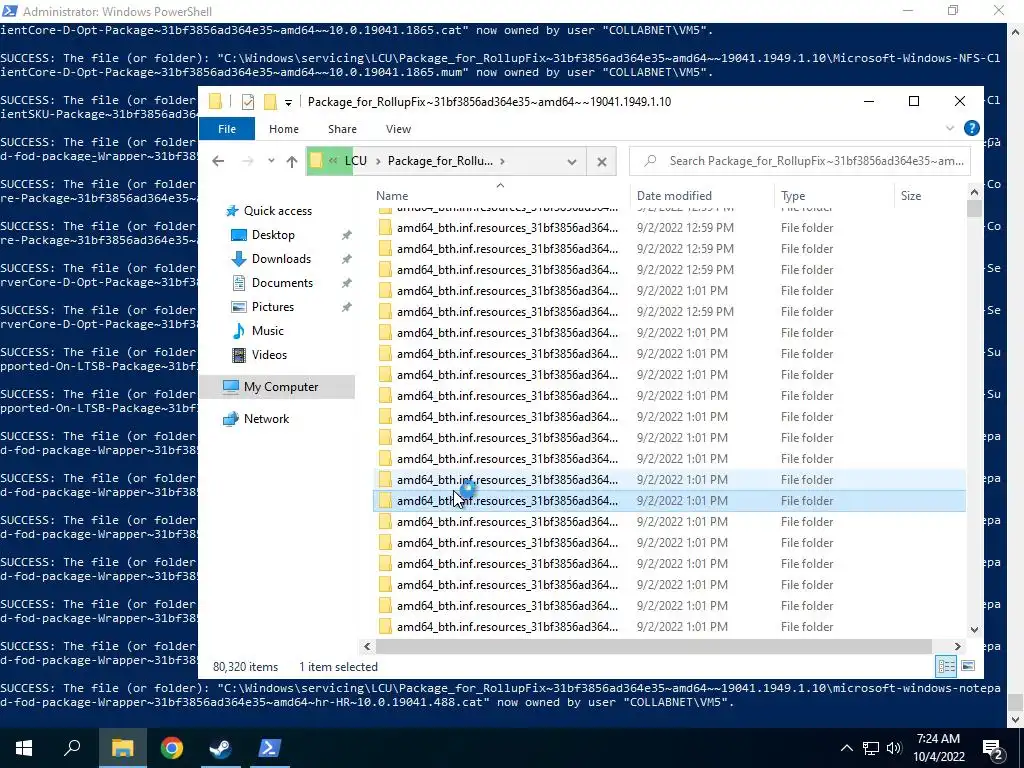This screenshot has height=768, width=1024.
Task: Click the PowerShell icon in its title bar
Action: (x=10, y=11)
